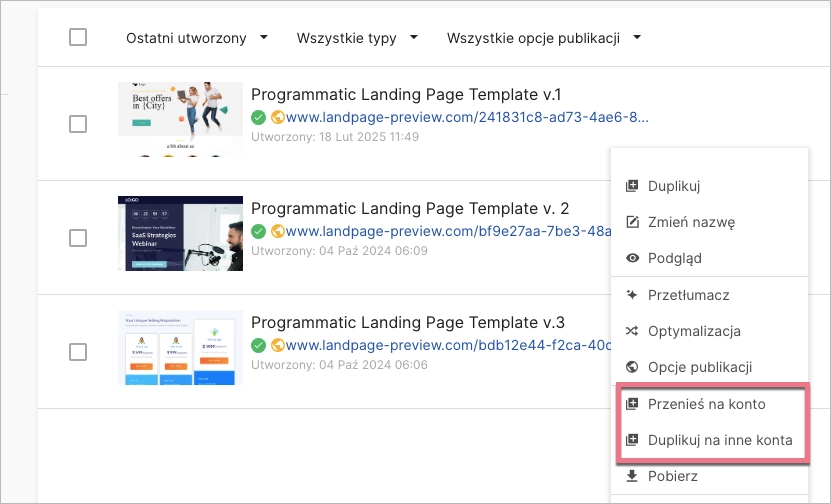Open thumbnail of Template v.3 pricing page
This screenshot has width=831, height=504.
pyautogui.click(x=180, y=347)
